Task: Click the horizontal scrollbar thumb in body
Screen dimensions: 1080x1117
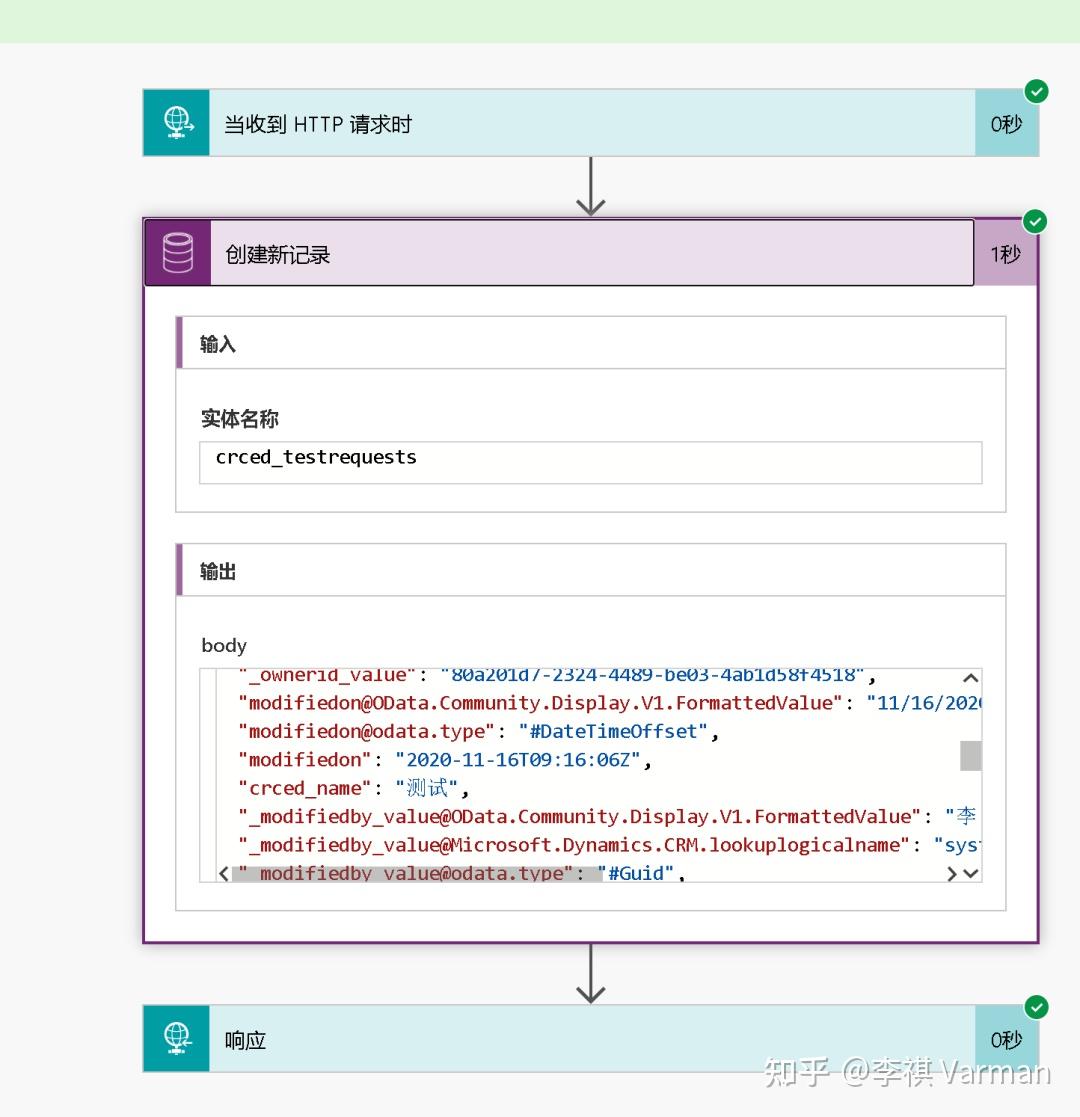Action: [x=417, y=874]
